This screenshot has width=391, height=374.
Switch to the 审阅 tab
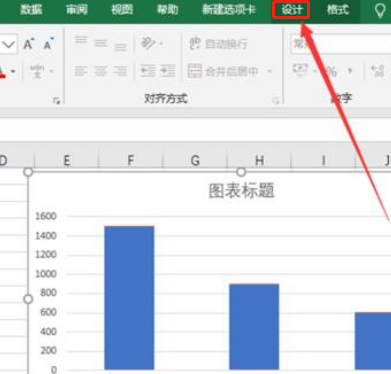77,10
